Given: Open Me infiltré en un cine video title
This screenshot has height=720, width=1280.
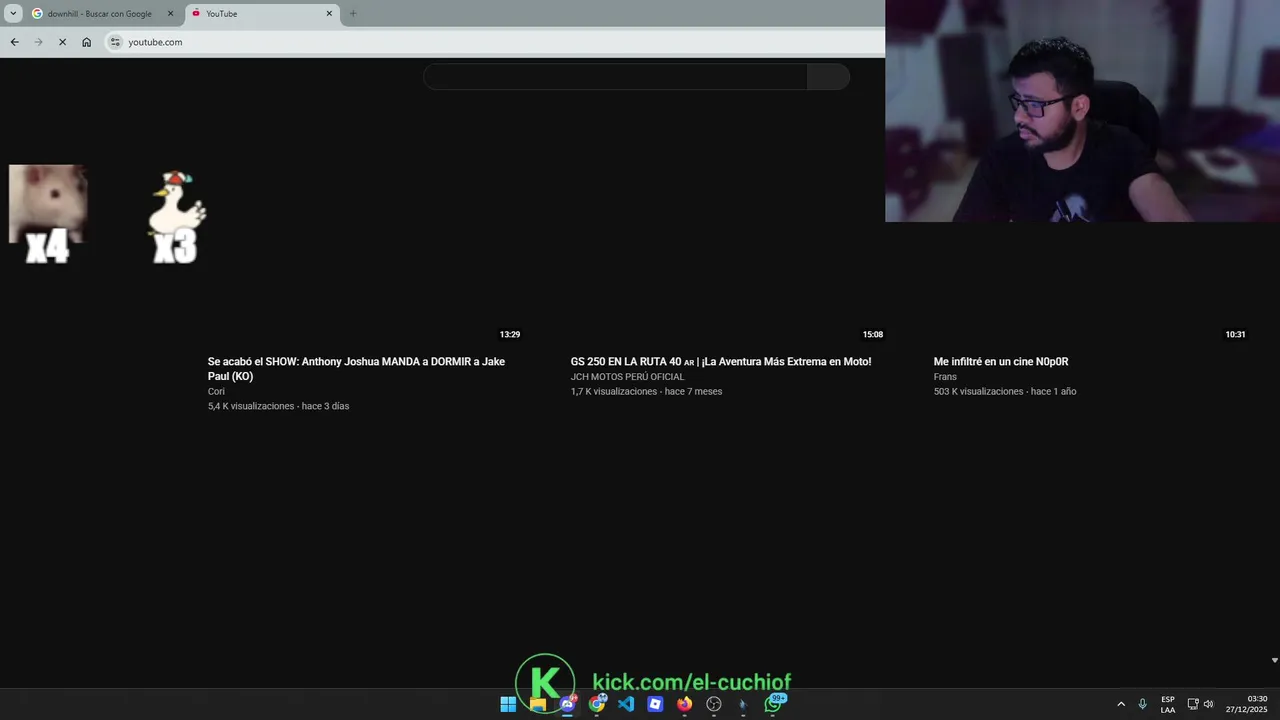Looking at the screenshot, I should (1001, 362).
